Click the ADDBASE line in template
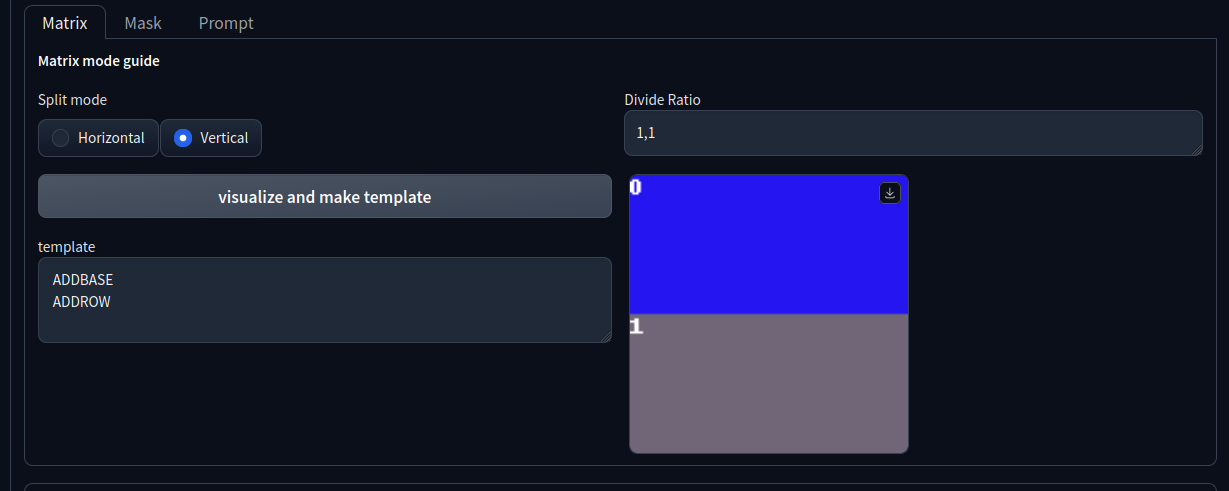Viewport: 1229px width, 491px height. tap(83, 280)
